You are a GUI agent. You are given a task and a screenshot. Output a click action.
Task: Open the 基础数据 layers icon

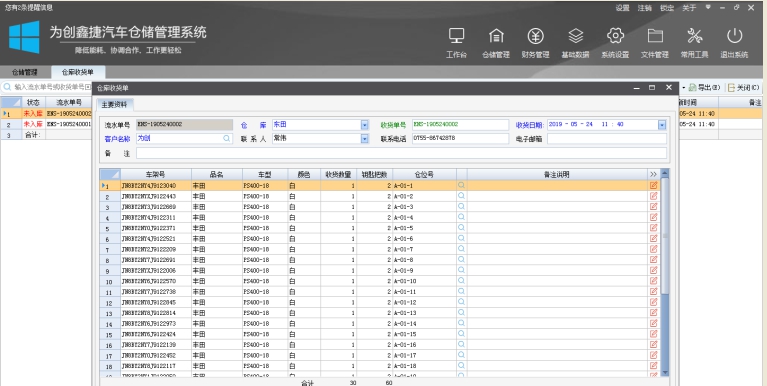[x=576, y=43]
